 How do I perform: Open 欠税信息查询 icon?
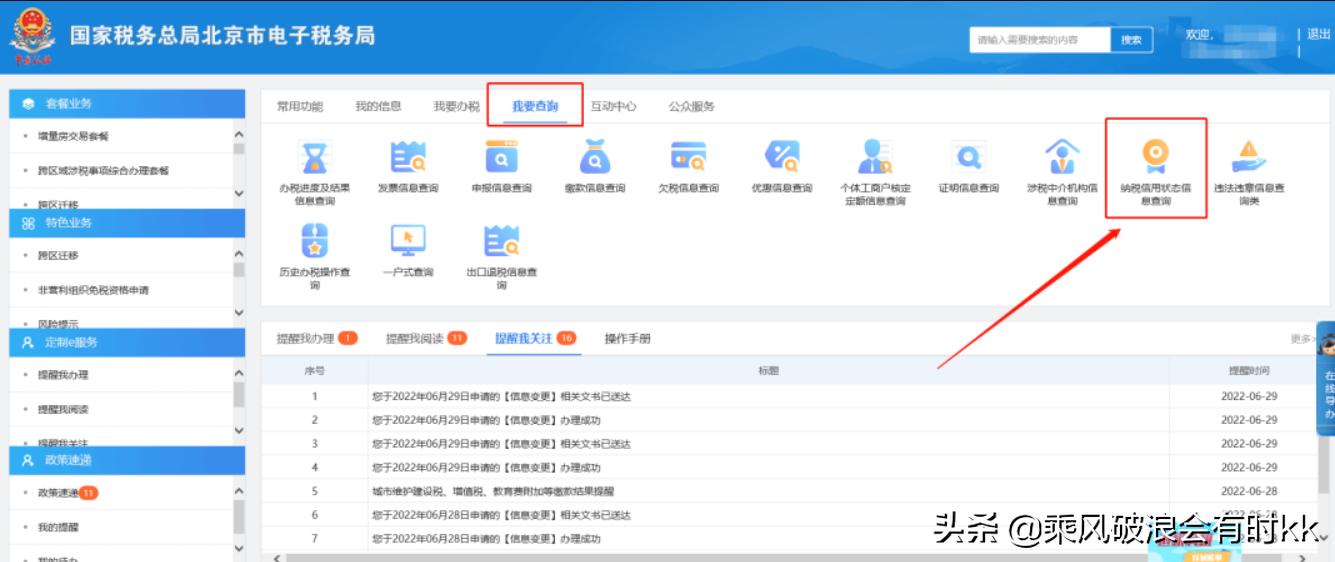coord(688,156)
